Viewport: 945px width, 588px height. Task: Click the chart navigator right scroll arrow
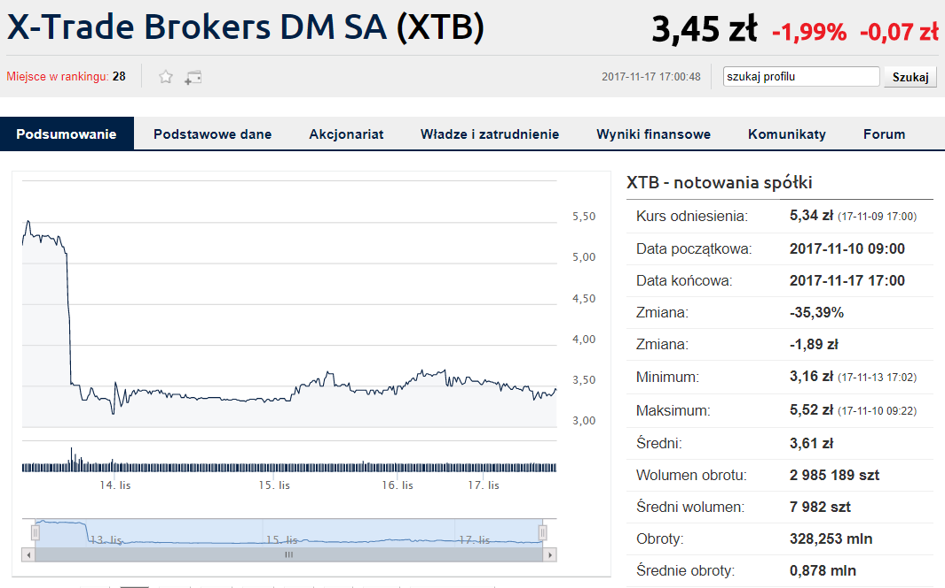549,555
